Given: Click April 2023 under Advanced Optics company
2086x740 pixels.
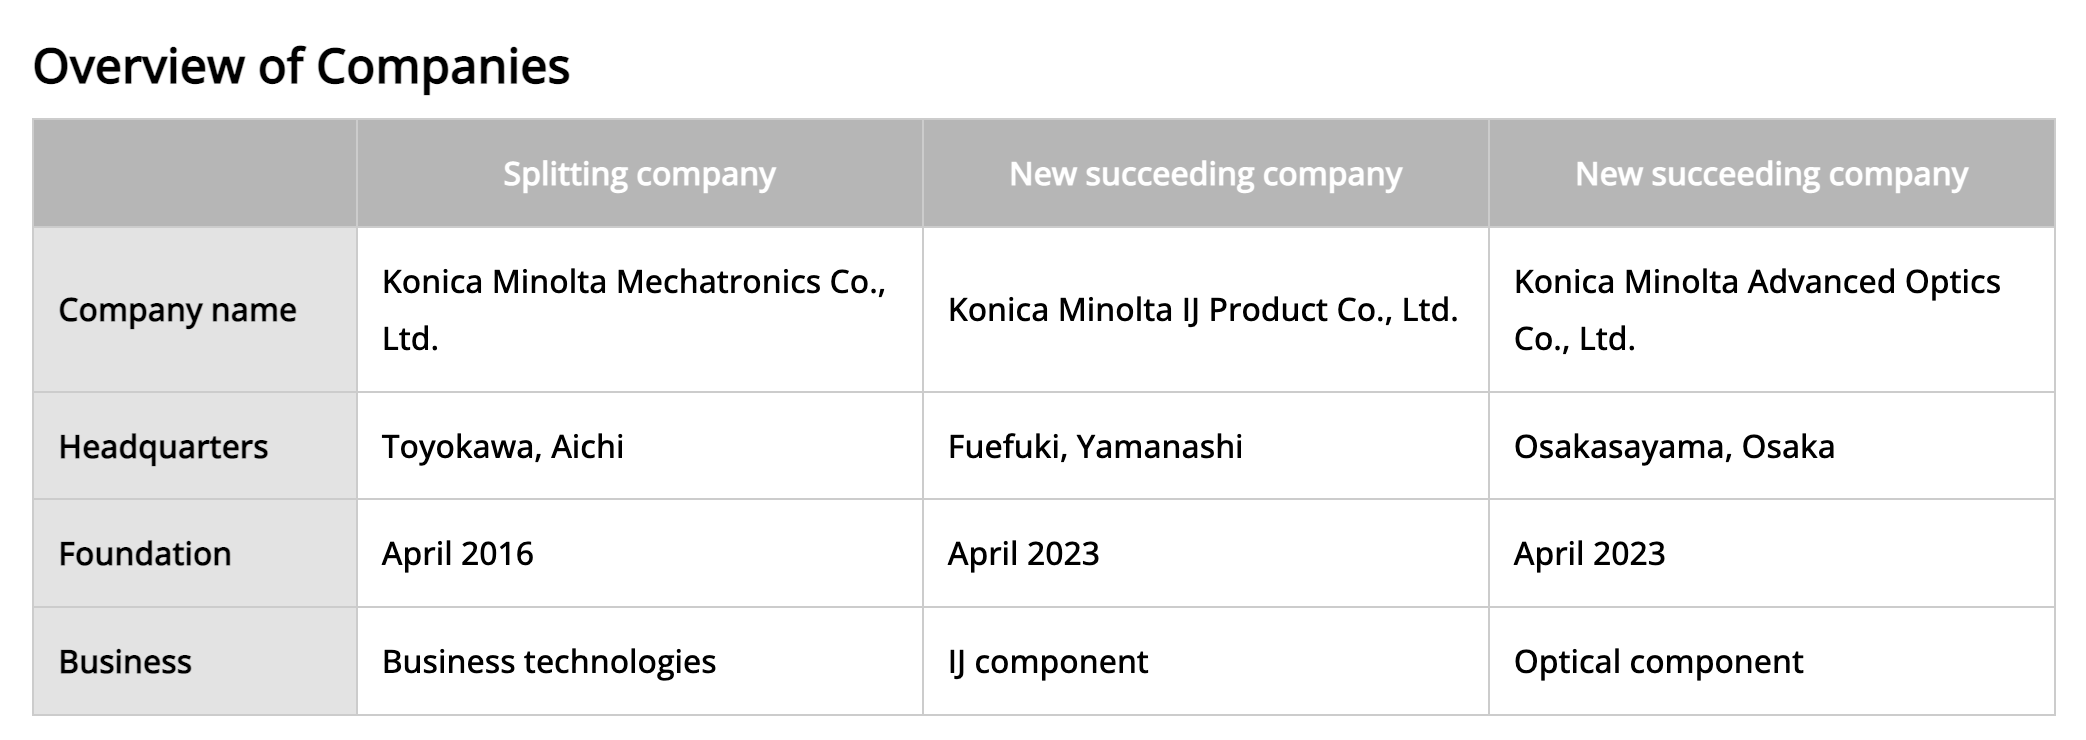Looking at the screenshot, I should pyautogui.click(x=1589, y=554).
